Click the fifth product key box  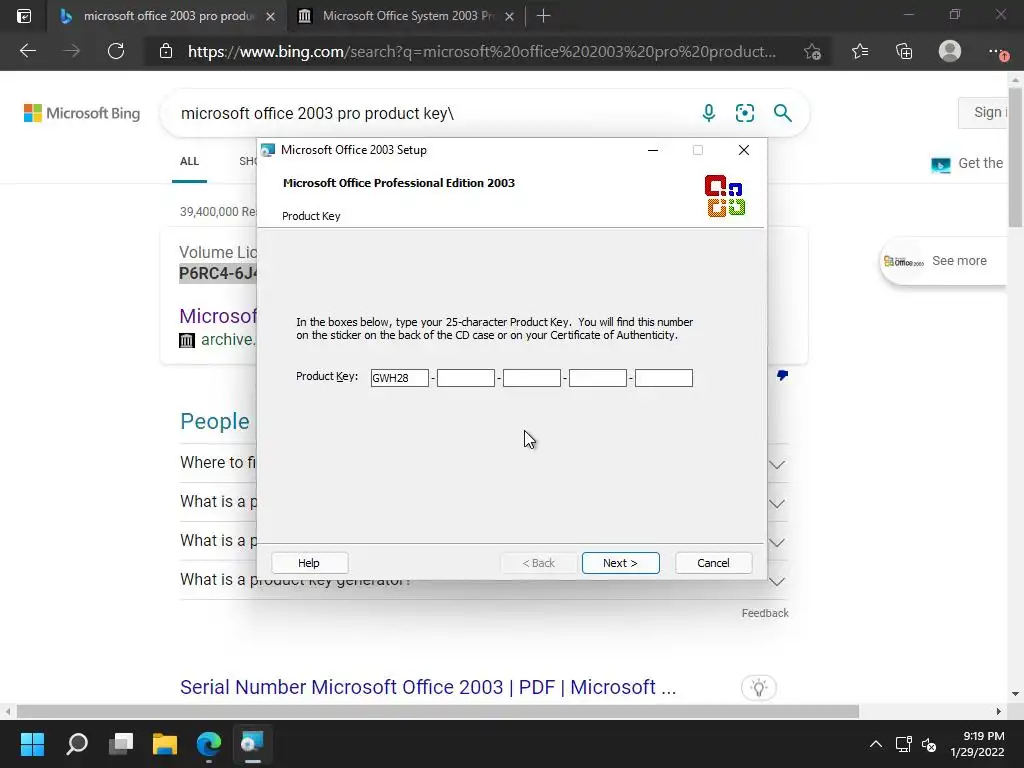click(x=664, y=377)
